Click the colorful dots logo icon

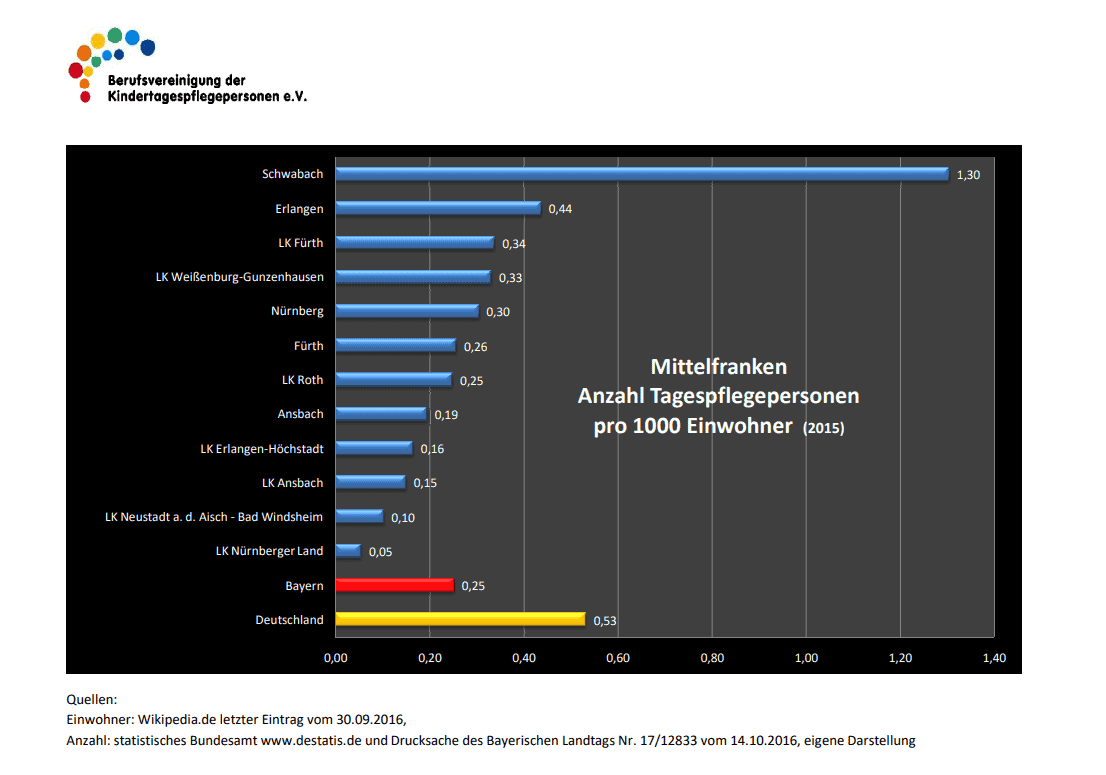(x=109, y=63)
